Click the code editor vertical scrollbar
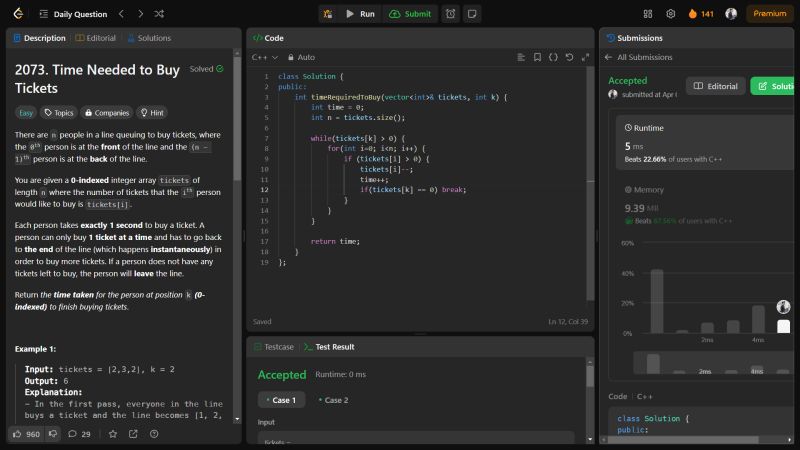The width and height of the screenshot is (800, 450). [590, 184]
